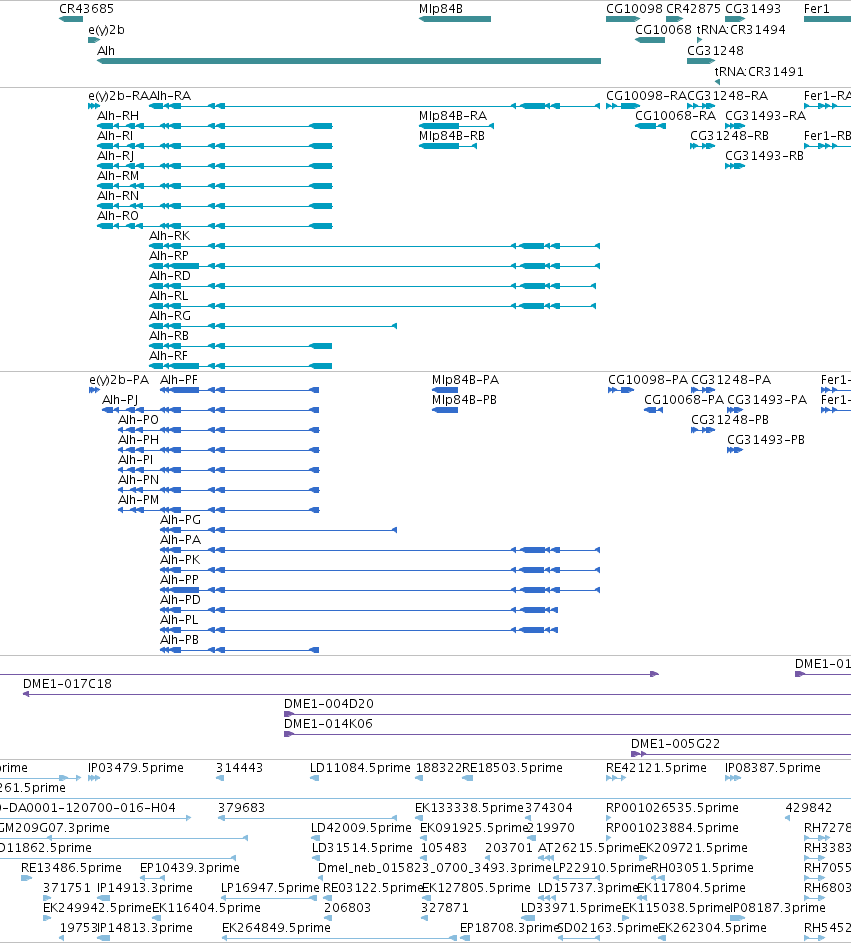Open the Alh-RN transcript label
This screenshot has width=851, height=943.
pos(118,196)
